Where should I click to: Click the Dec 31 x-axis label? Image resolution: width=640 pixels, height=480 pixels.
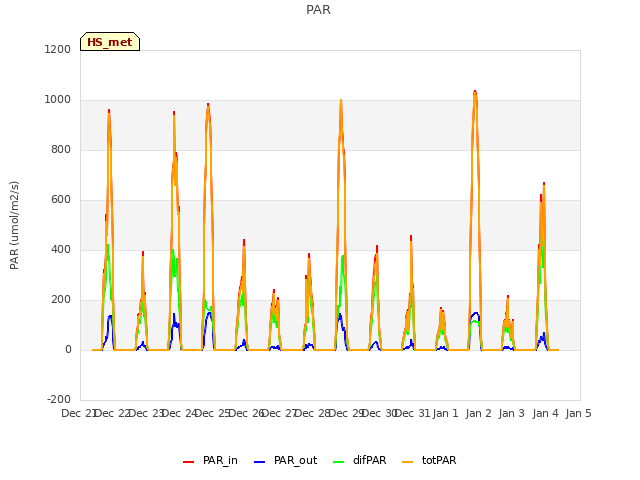(413, 413)
